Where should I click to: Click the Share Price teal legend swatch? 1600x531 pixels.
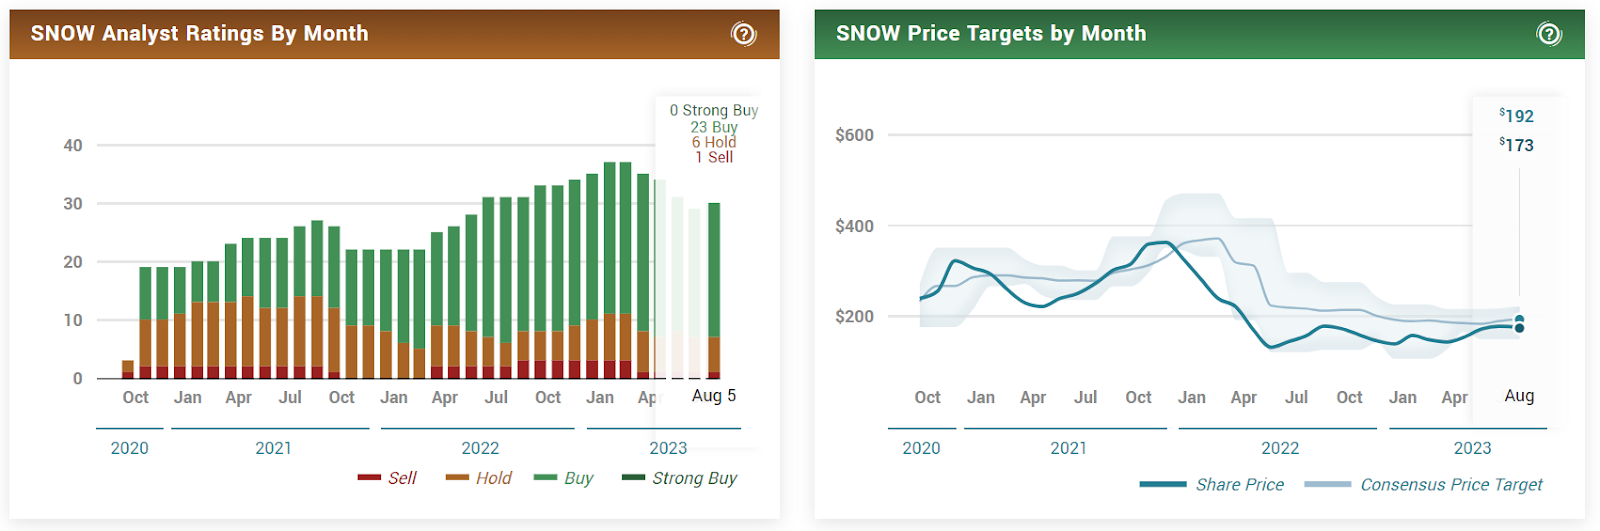click(1162, 484)
